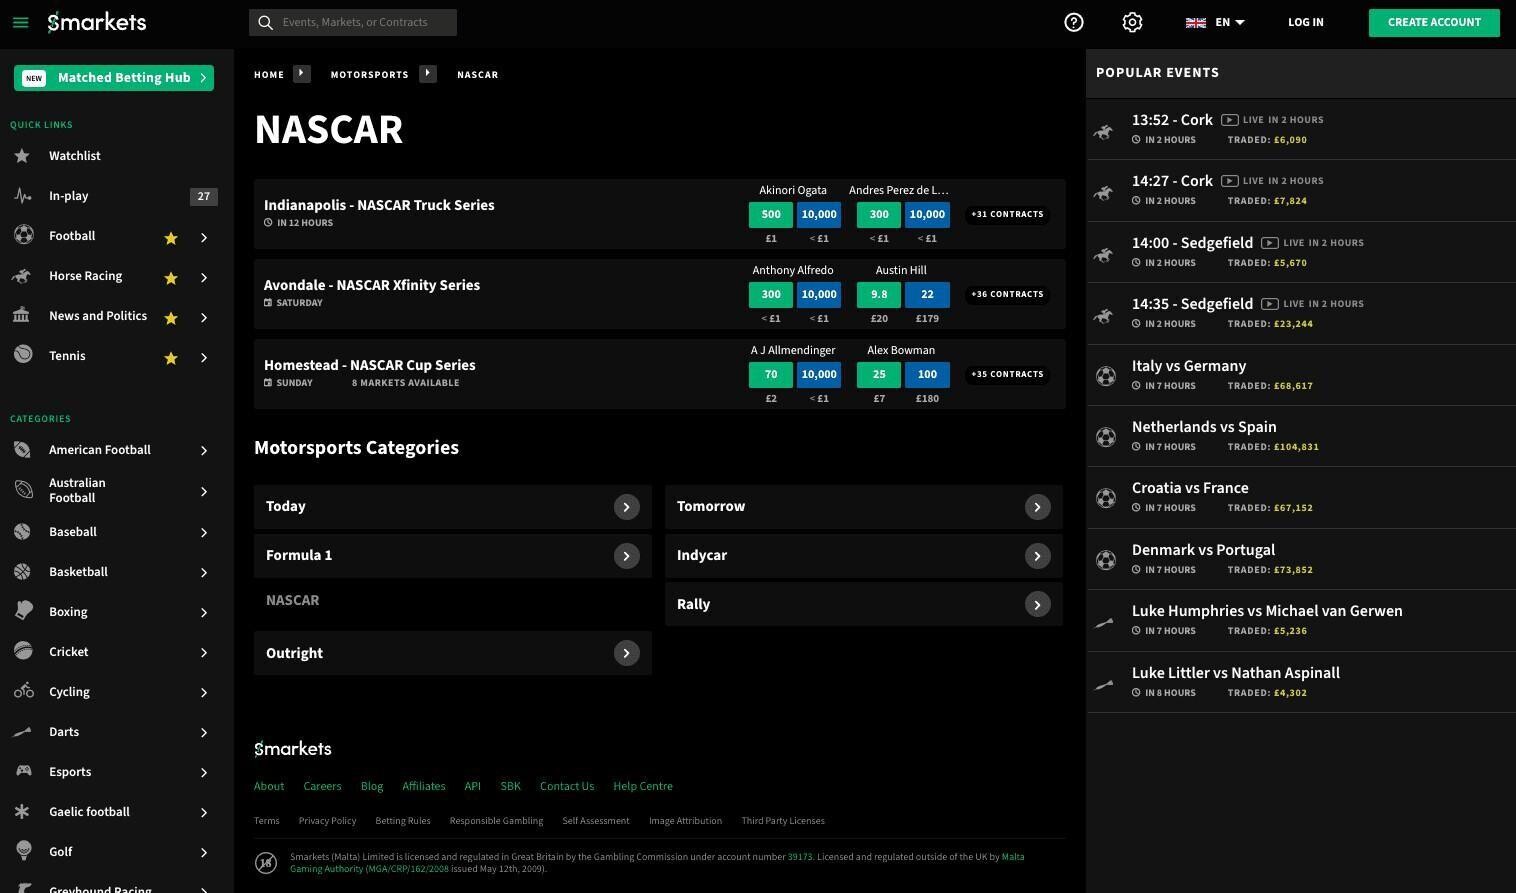Select green 500 odds for Akinori Ogata
The height and width of the screenshot is (893, 1516).
pyautogui.click(x=771, y=214)
